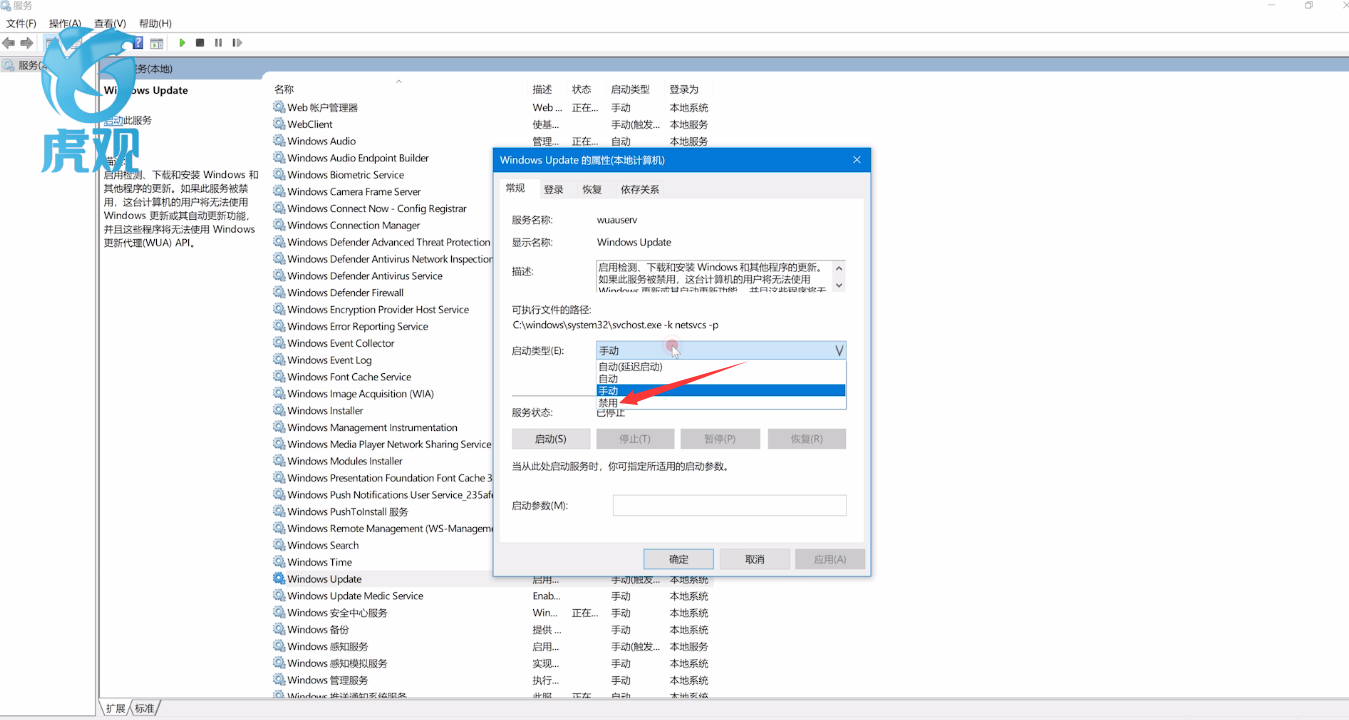Confirm with the 确定 button

[x=679, y=559]
